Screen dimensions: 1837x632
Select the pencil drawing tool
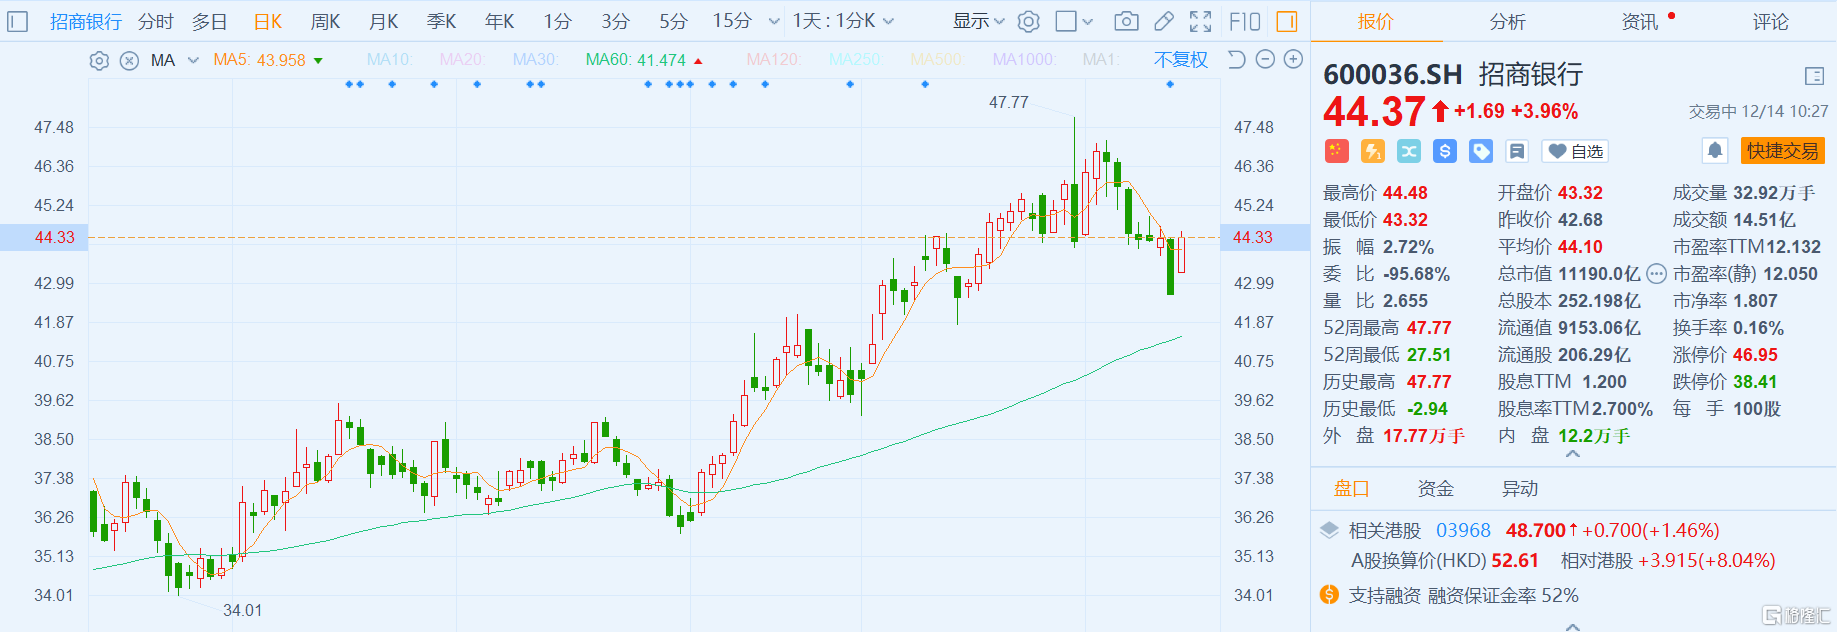click(x=1164, y=21)
